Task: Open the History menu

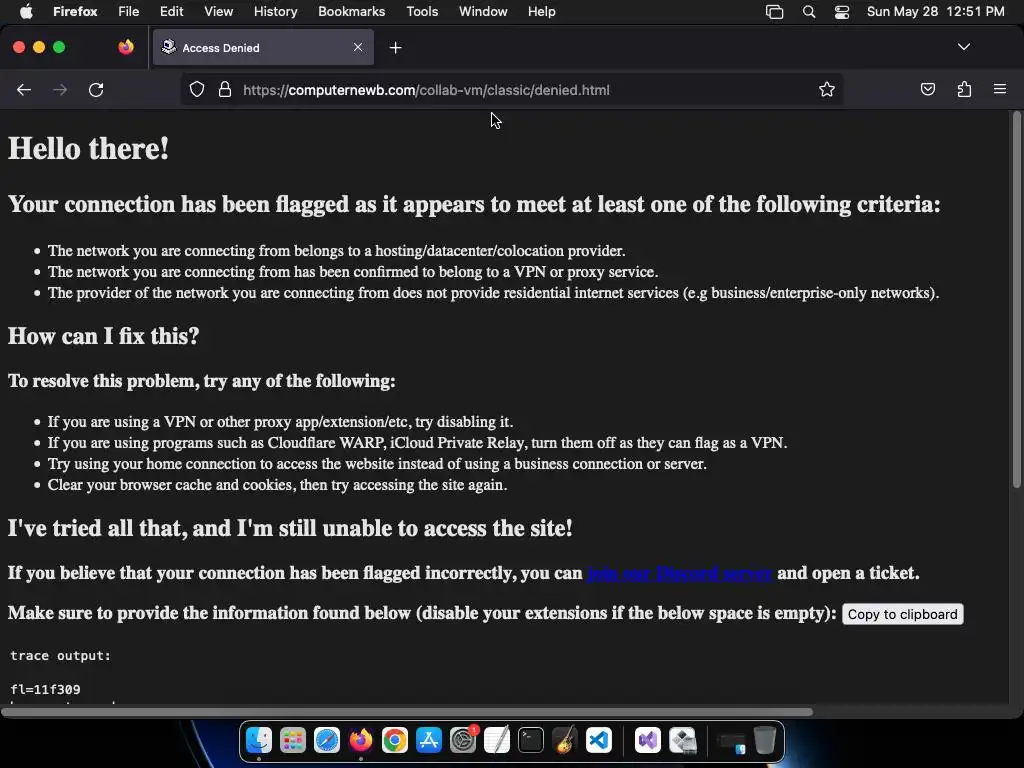Action: click(276, 11)
